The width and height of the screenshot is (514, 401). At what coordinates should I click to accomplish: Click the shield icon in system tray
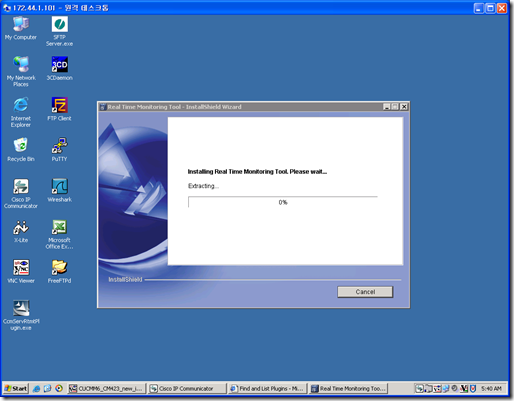coord(473,388)
